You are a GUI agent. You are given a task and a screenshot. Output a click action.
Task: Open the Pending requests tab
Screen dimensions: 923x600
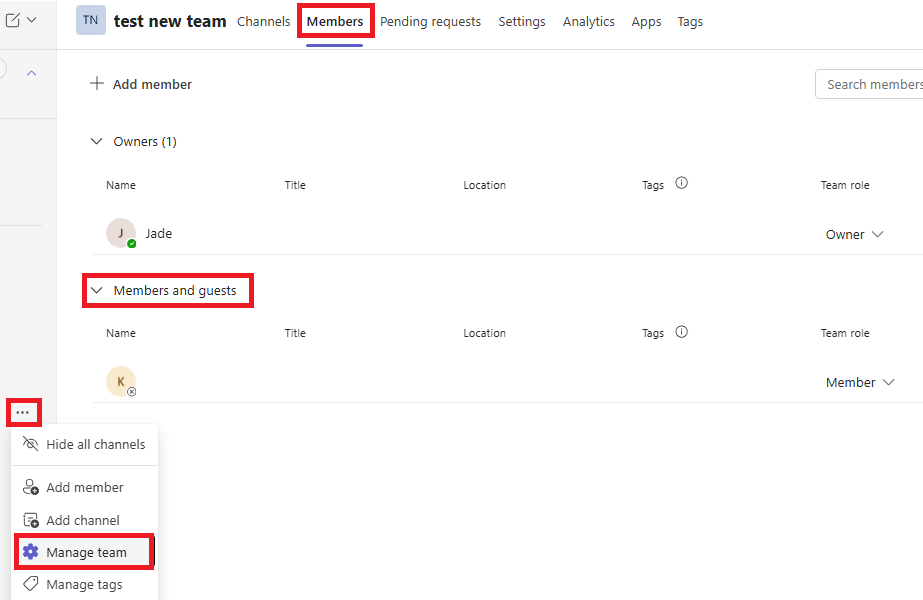point(430,22)
